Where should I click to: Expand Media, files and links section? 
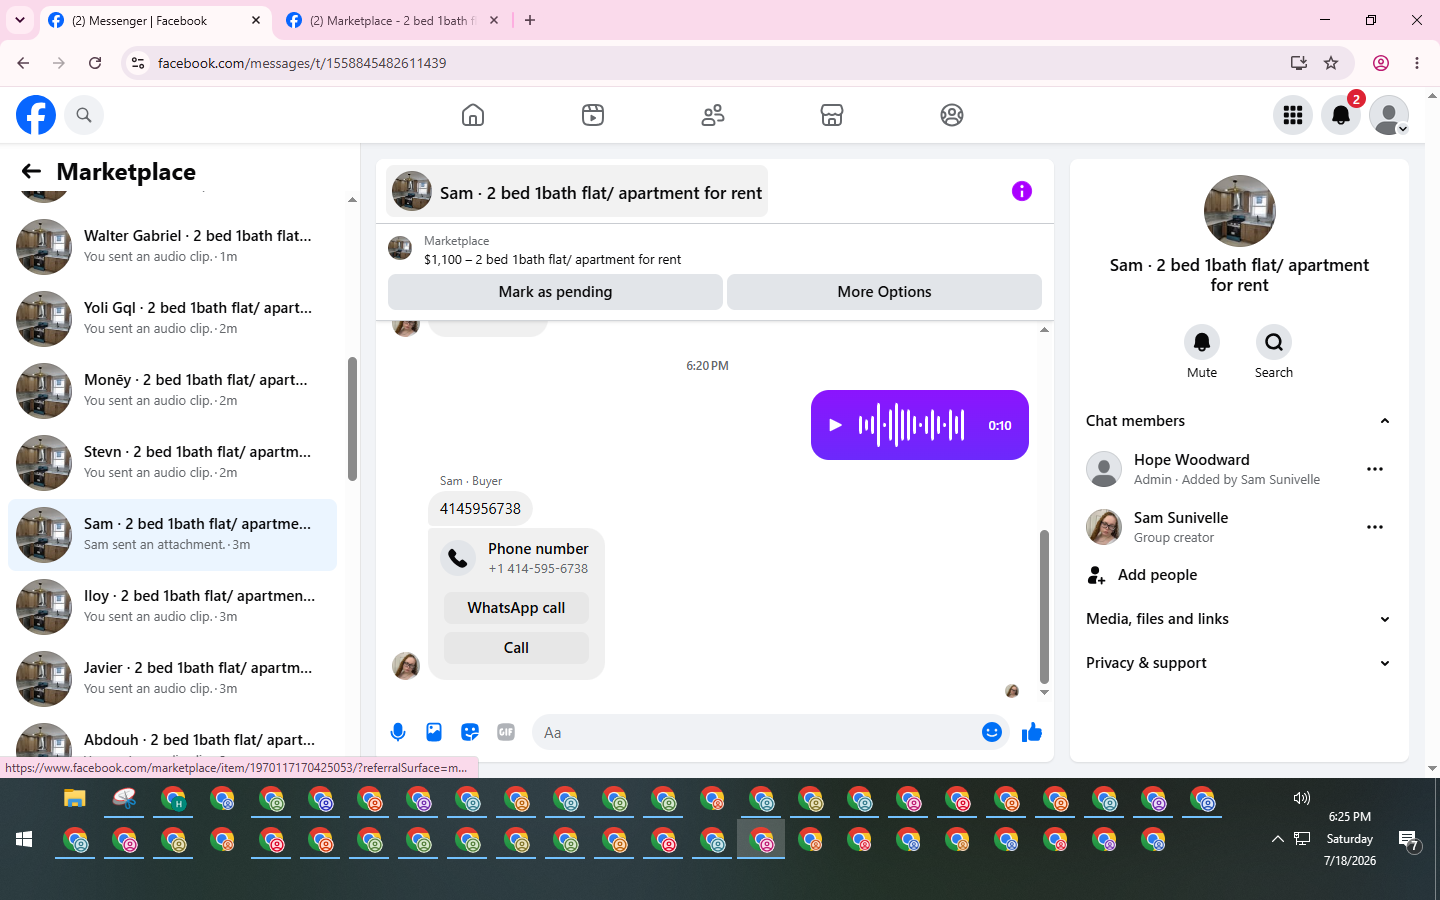point(1239,619)
